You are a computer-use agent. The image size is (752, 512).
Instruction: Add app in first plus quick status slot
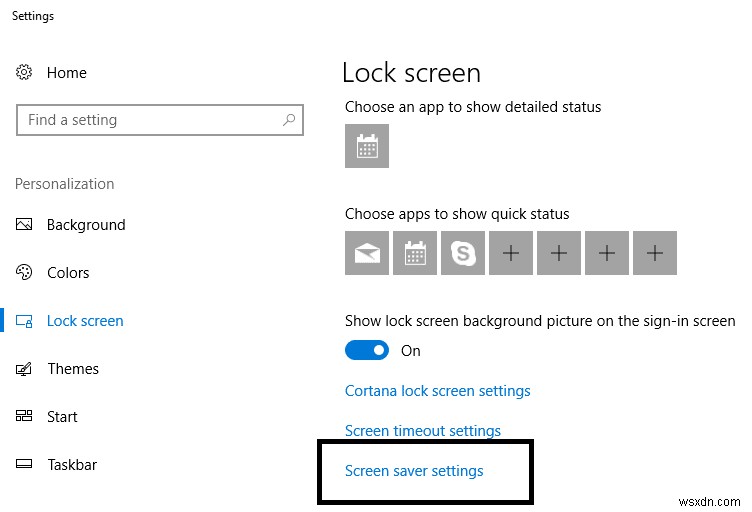pyautogui.click(x=511, y=253)
